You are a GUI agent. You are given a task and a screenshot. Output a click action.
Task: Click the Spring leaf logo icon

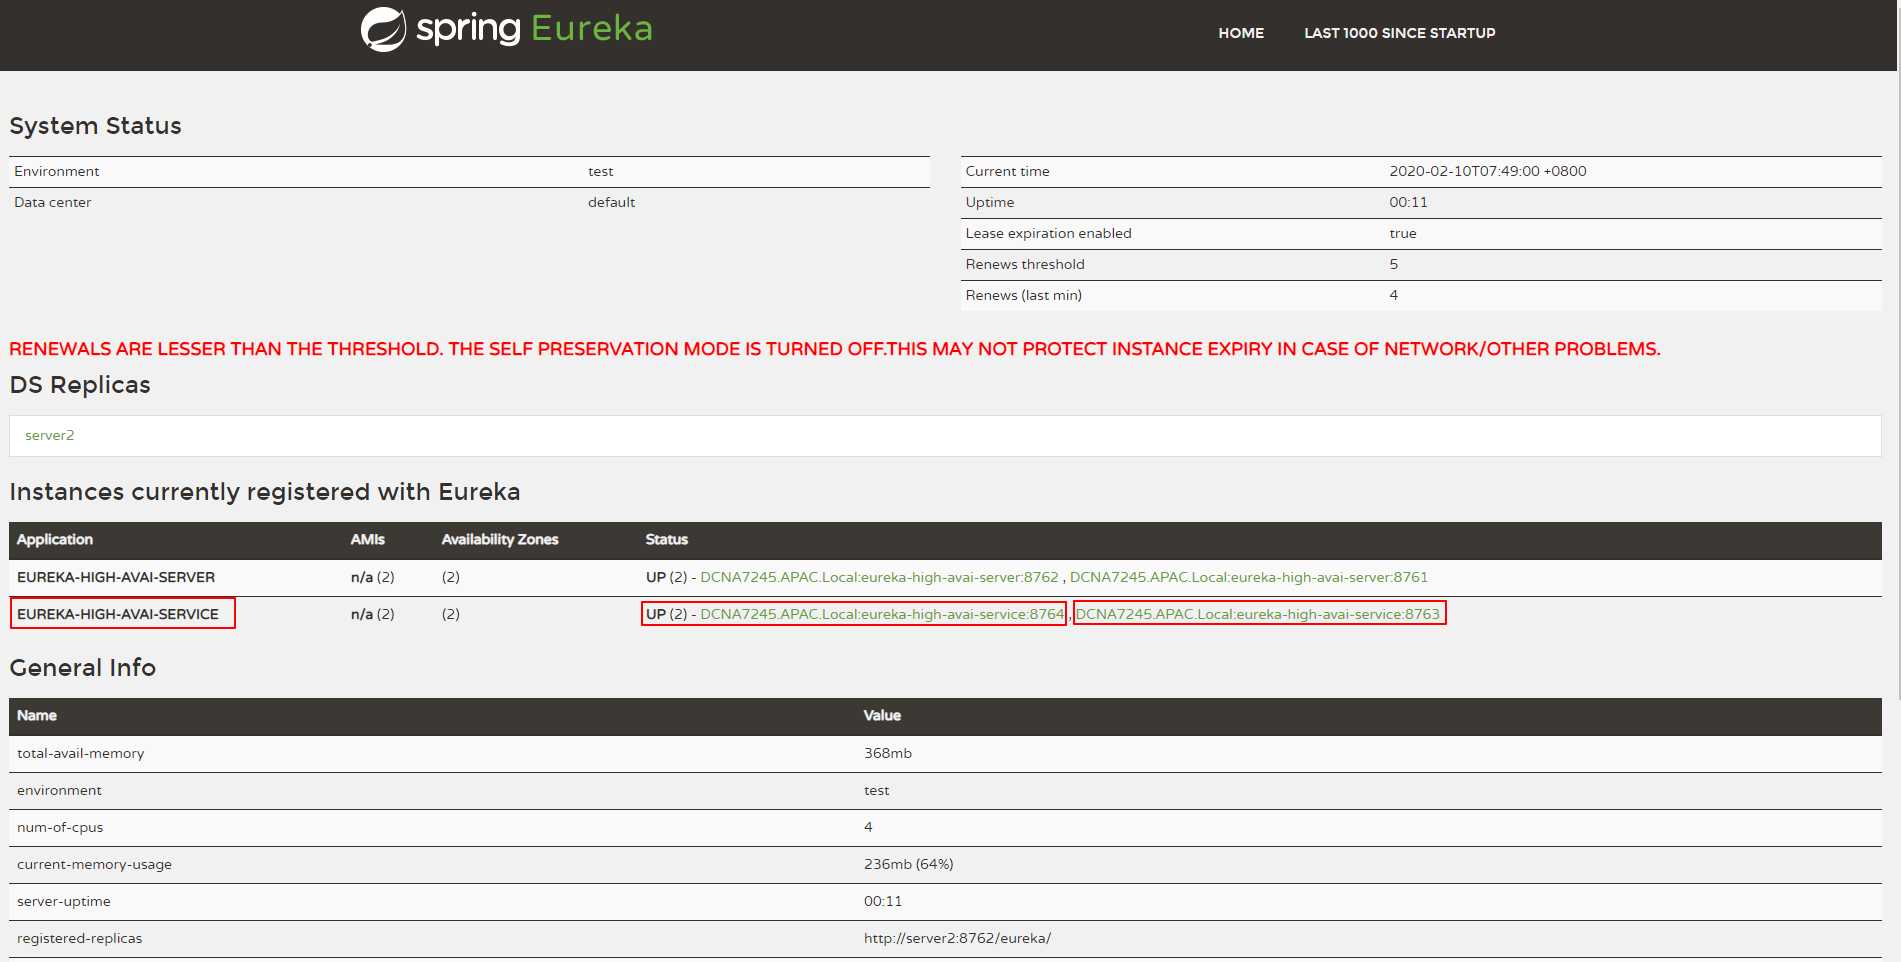383,29
